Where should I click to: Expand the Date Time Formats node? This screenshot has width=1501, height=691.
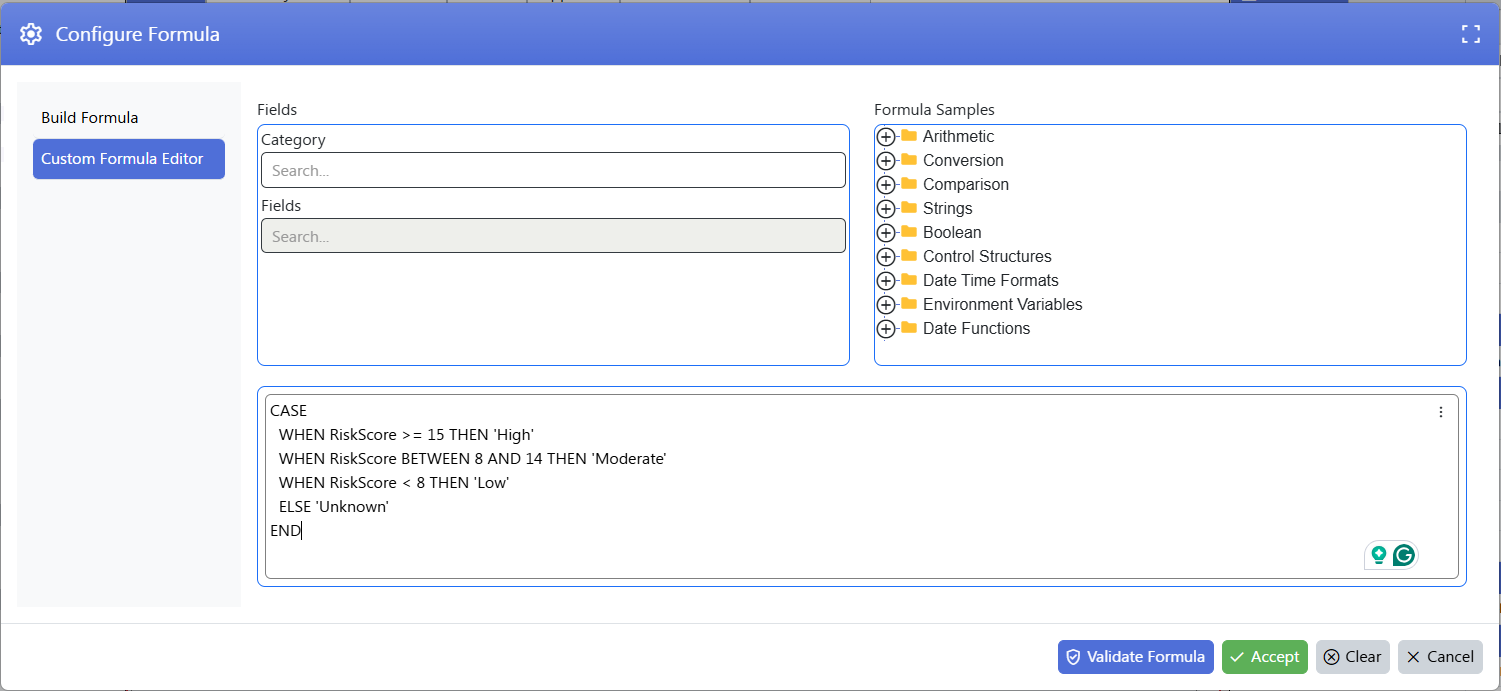coord(885,281)
